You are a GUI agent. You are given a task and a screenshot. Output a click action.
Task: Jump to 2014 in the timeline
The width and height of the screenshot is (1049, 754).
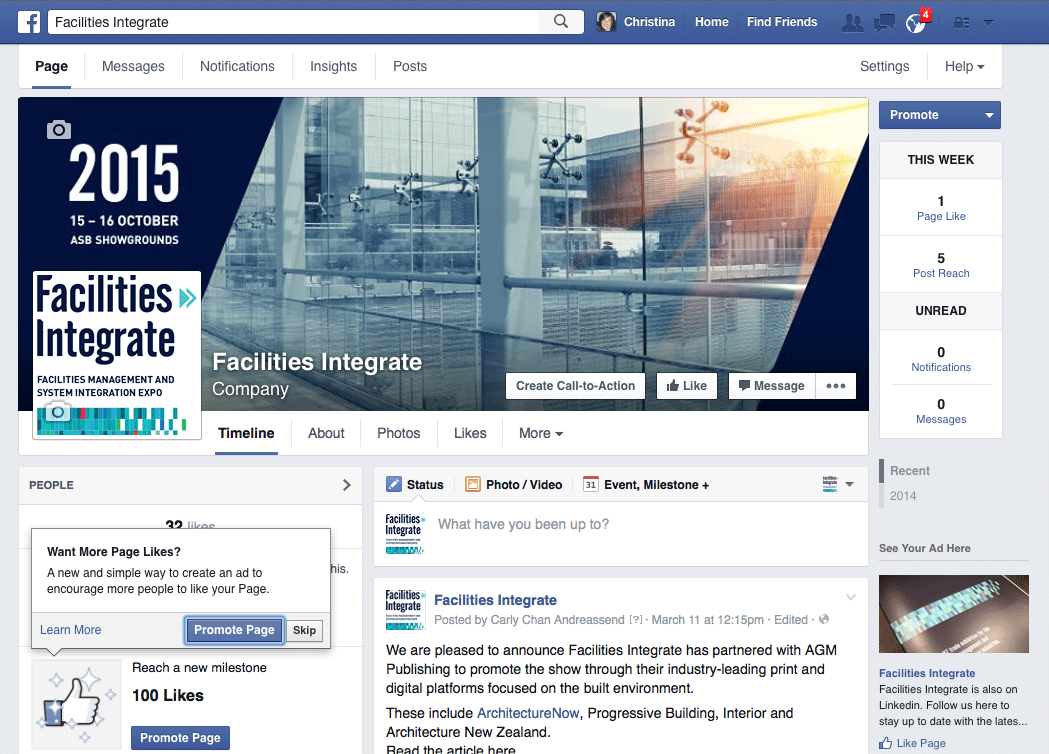click(x=902, y=496)
